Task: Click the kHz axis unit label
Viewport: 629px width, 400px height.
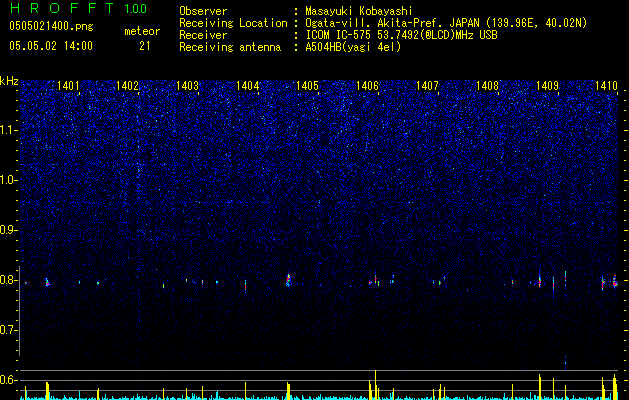Action: [9, 81]
